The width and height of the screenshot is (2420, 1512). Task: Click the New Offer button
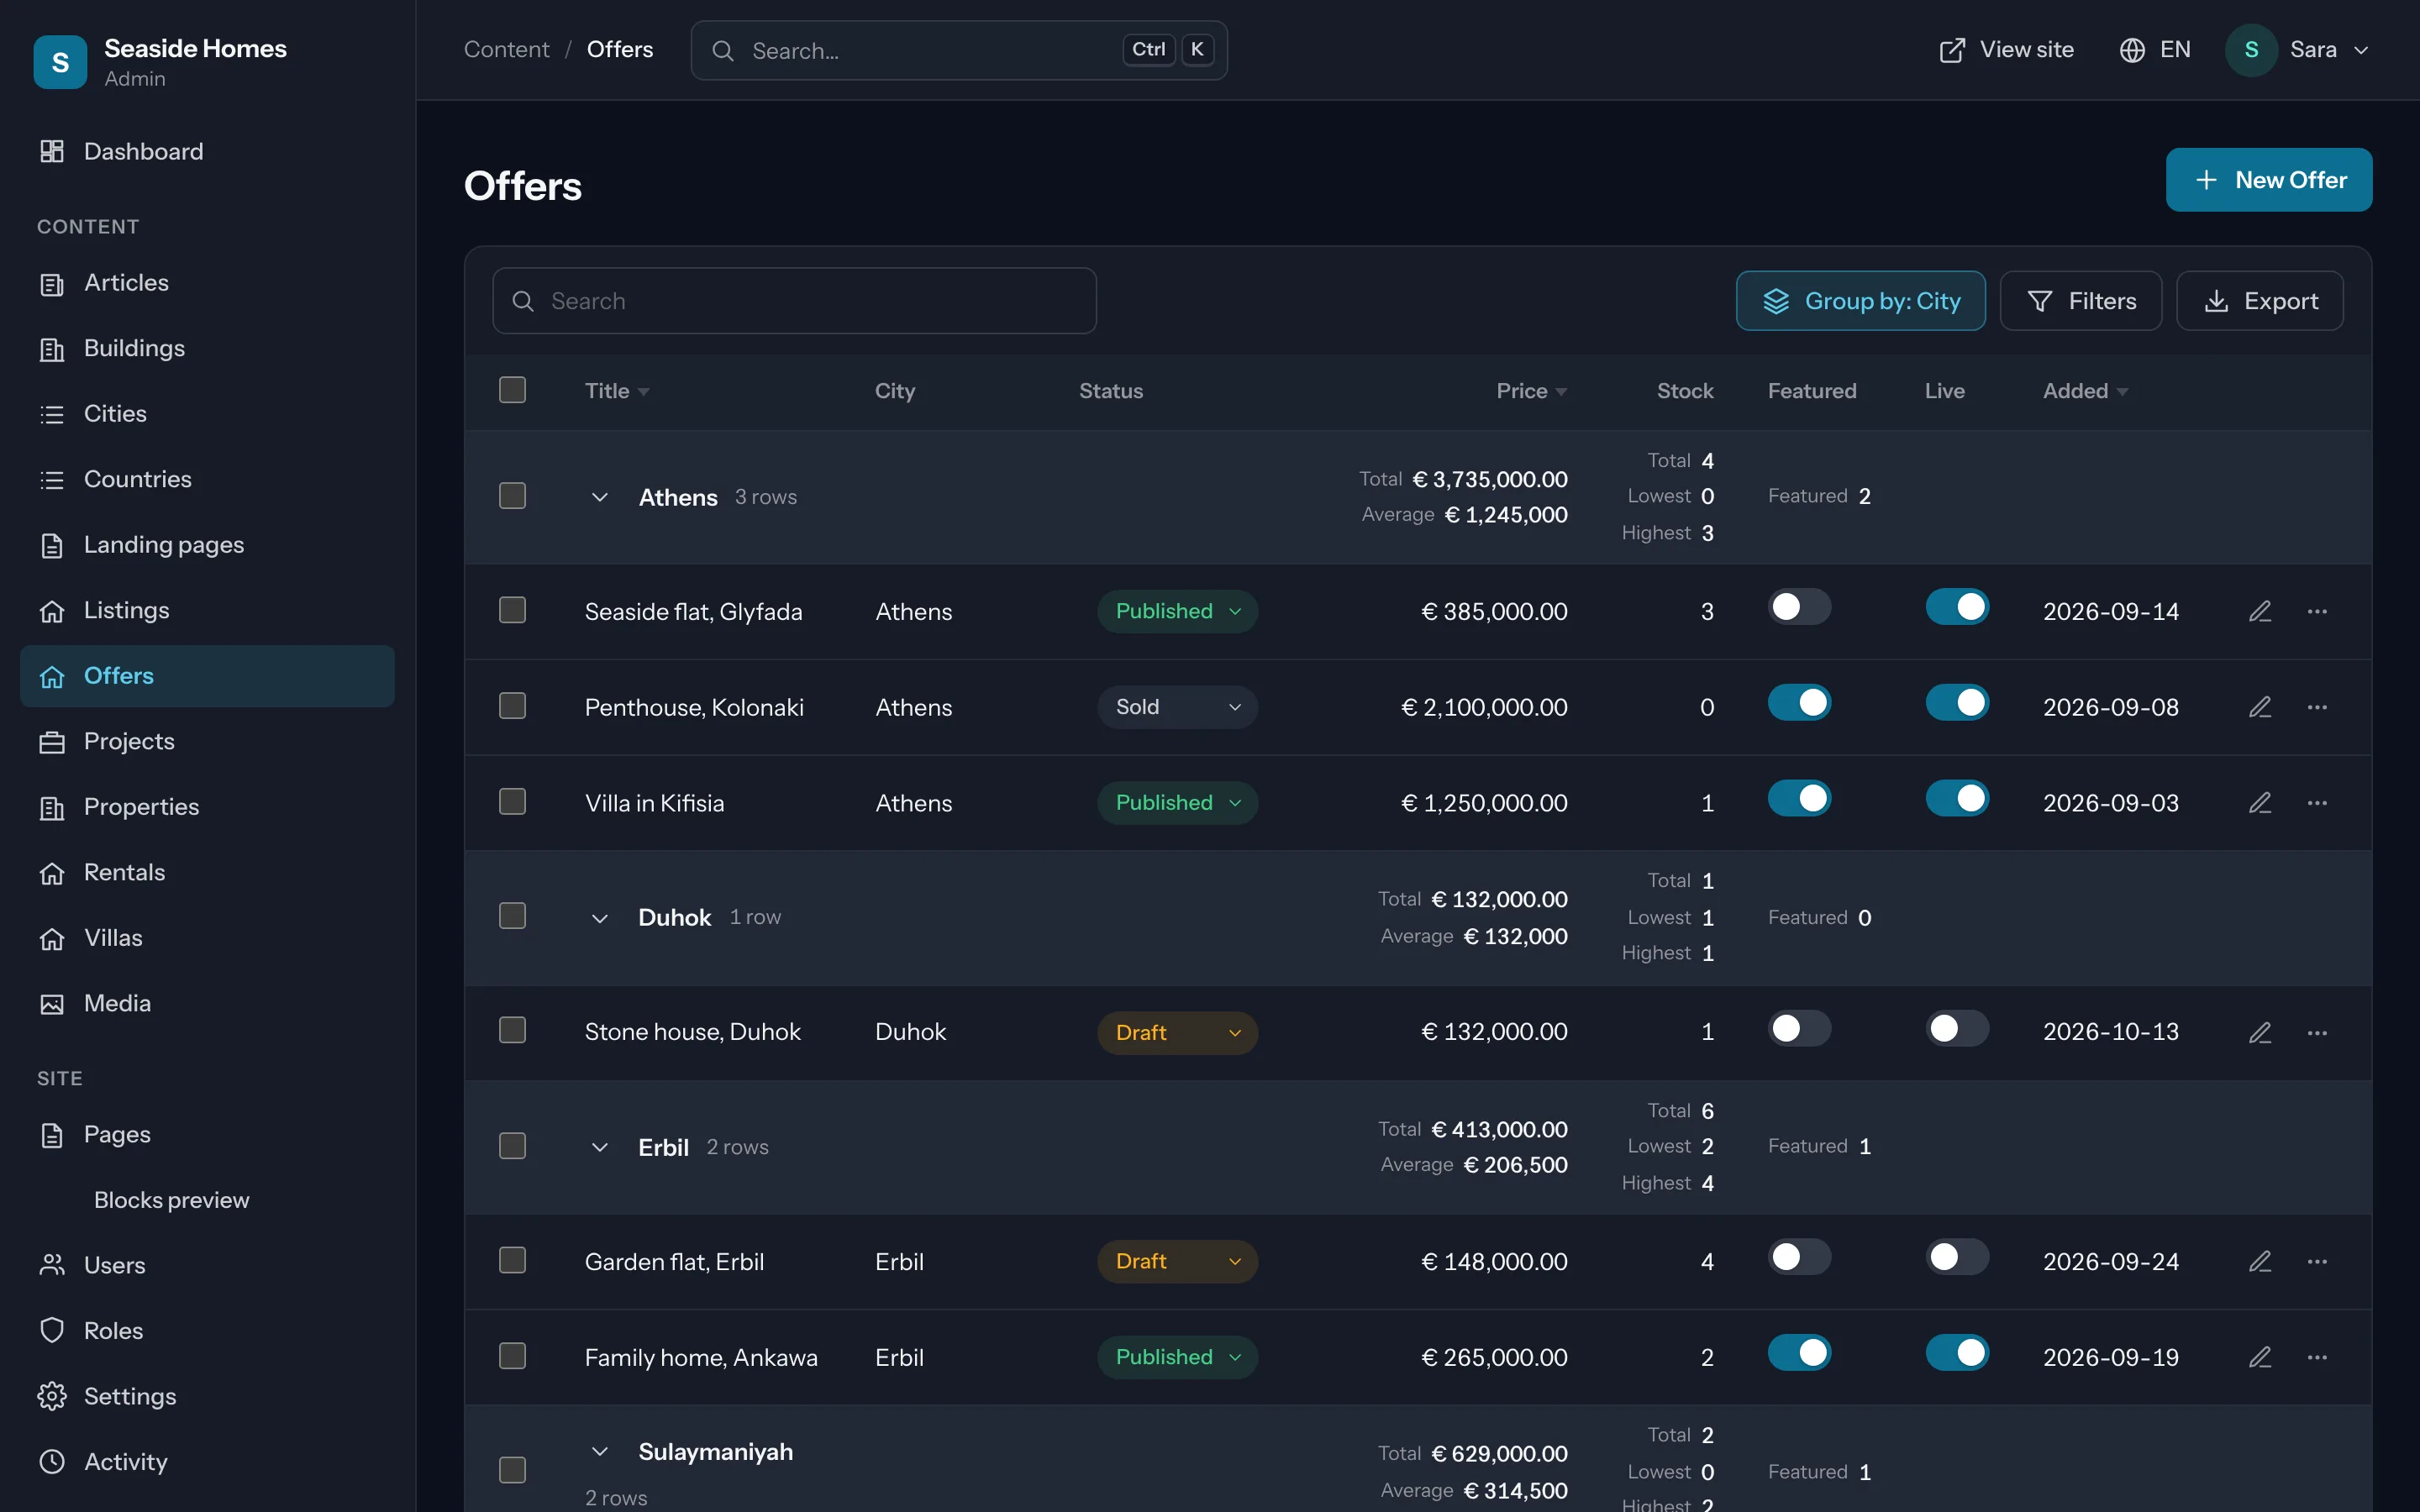2268,180
